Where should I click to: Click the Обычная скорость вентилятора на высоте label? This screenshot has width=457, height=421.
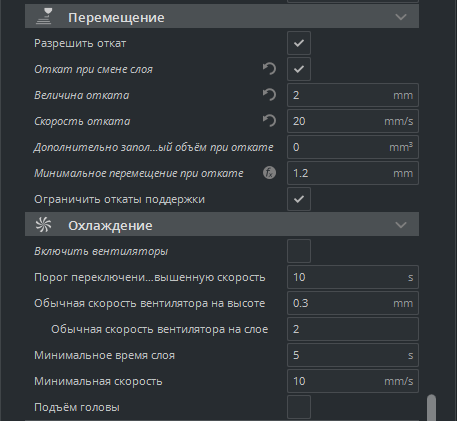click(x=150, y=303)
